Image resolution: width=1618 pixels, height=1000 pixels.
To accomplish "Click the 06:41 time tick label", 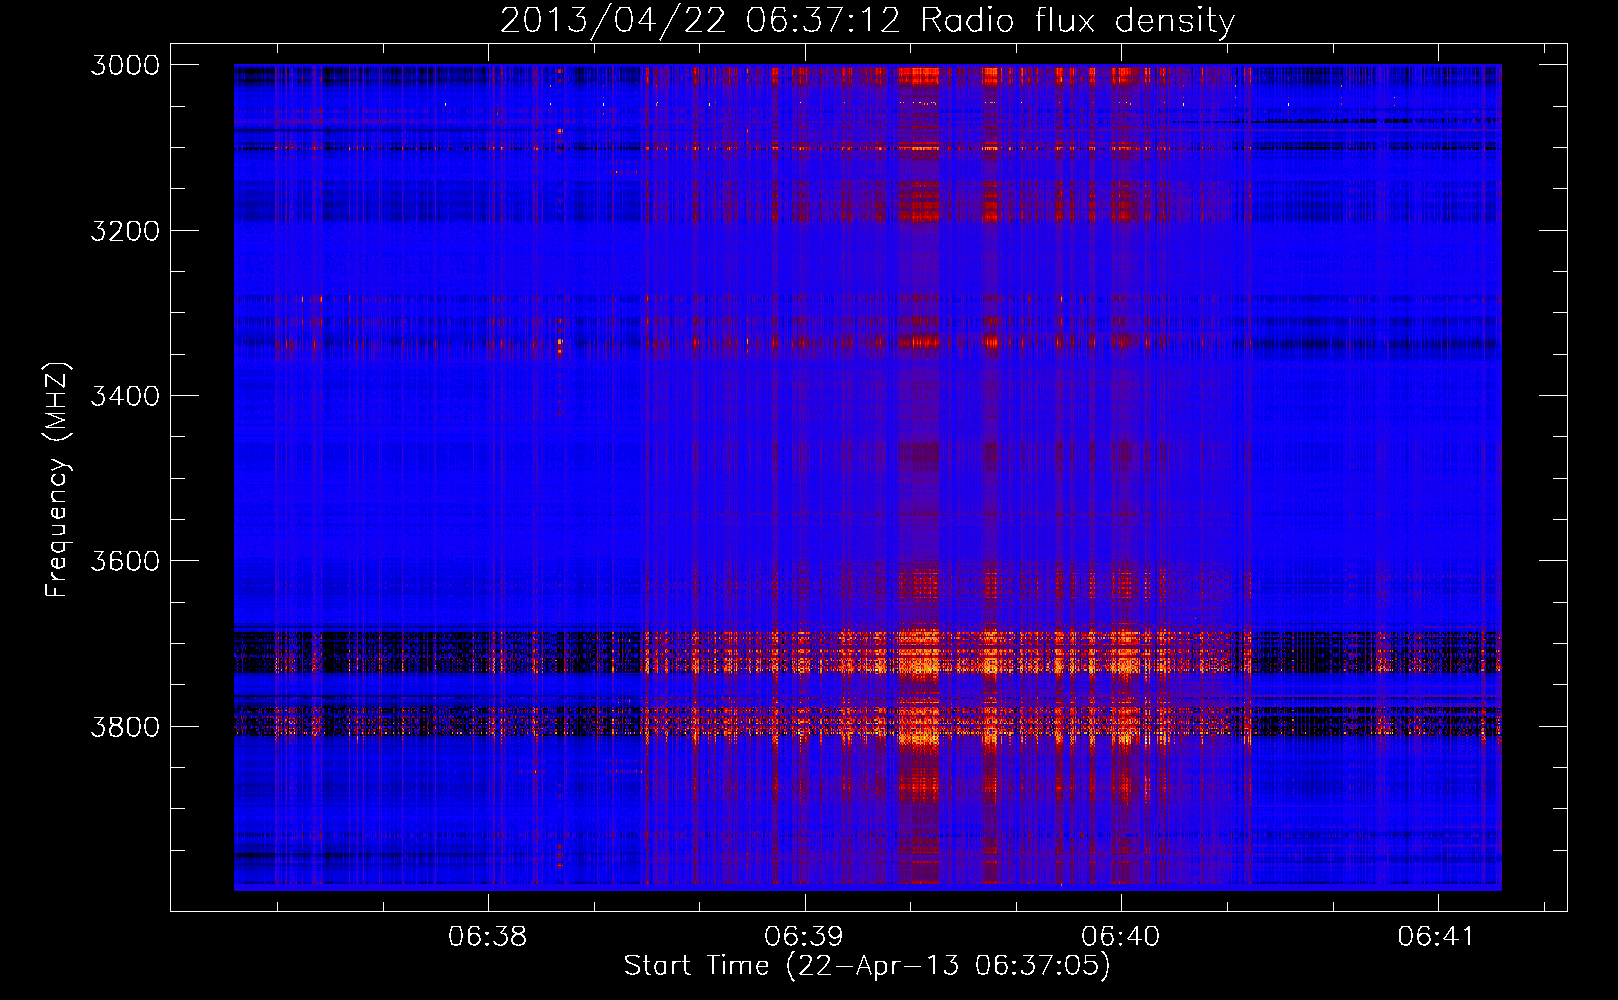I will (x=1436, y=936).
